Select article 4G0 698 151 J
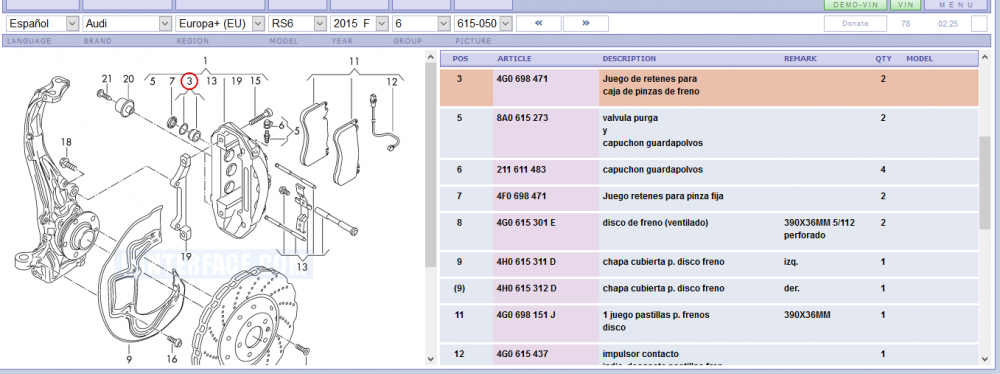The height and width of the screenshot is (374, 1000). click(526, 315)
